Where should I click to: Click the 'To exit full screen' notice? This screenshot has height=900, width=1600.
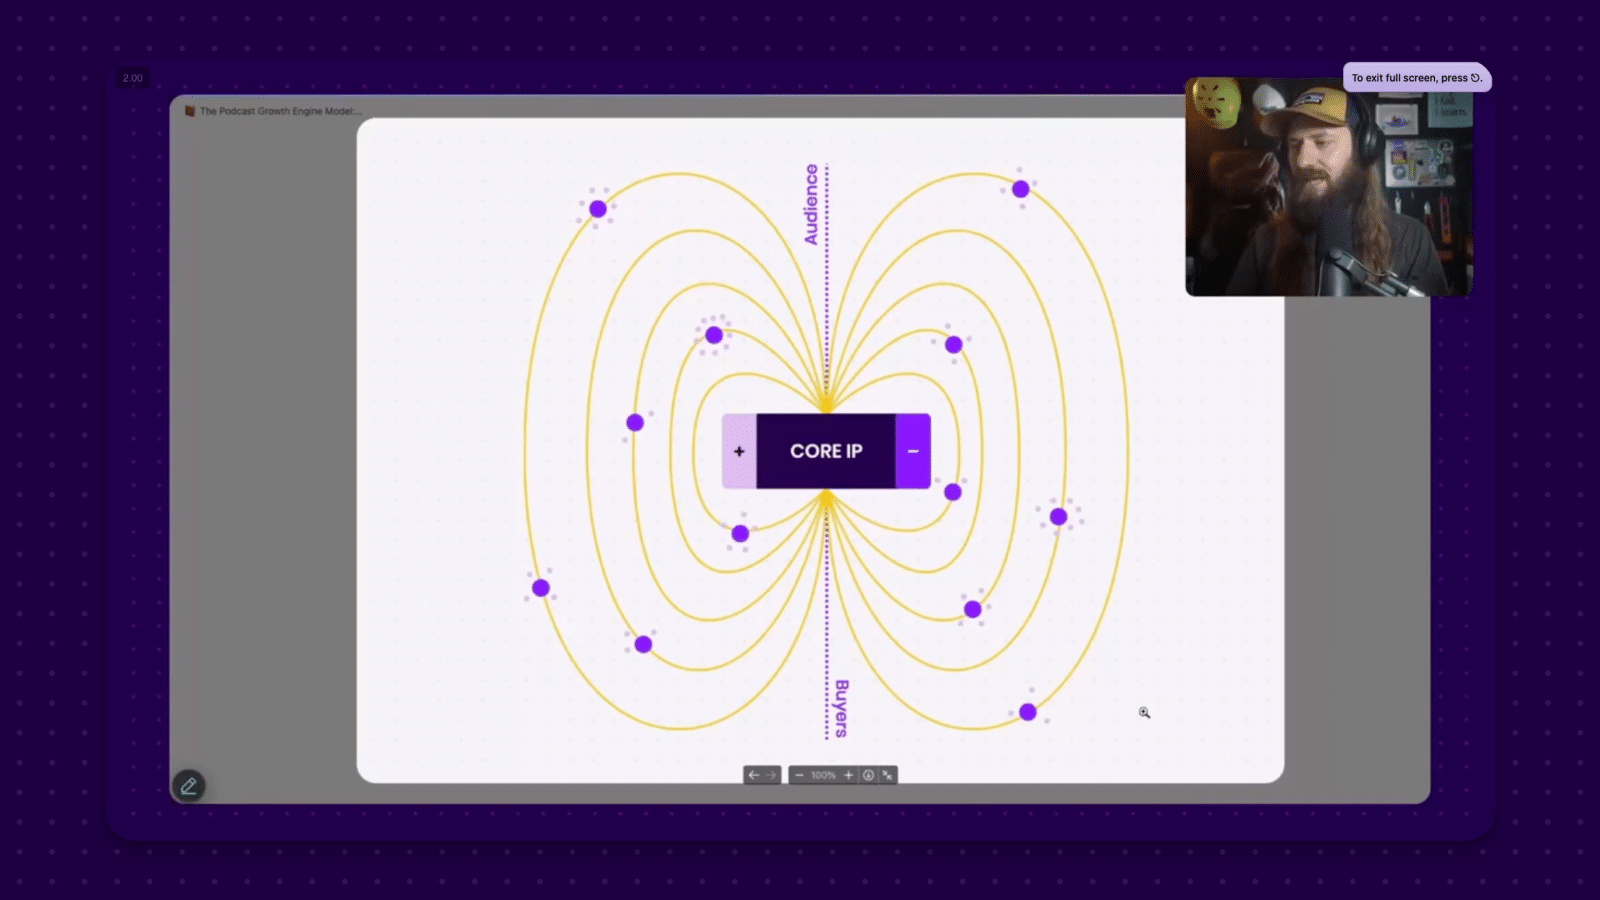[x=1416, y=78]
